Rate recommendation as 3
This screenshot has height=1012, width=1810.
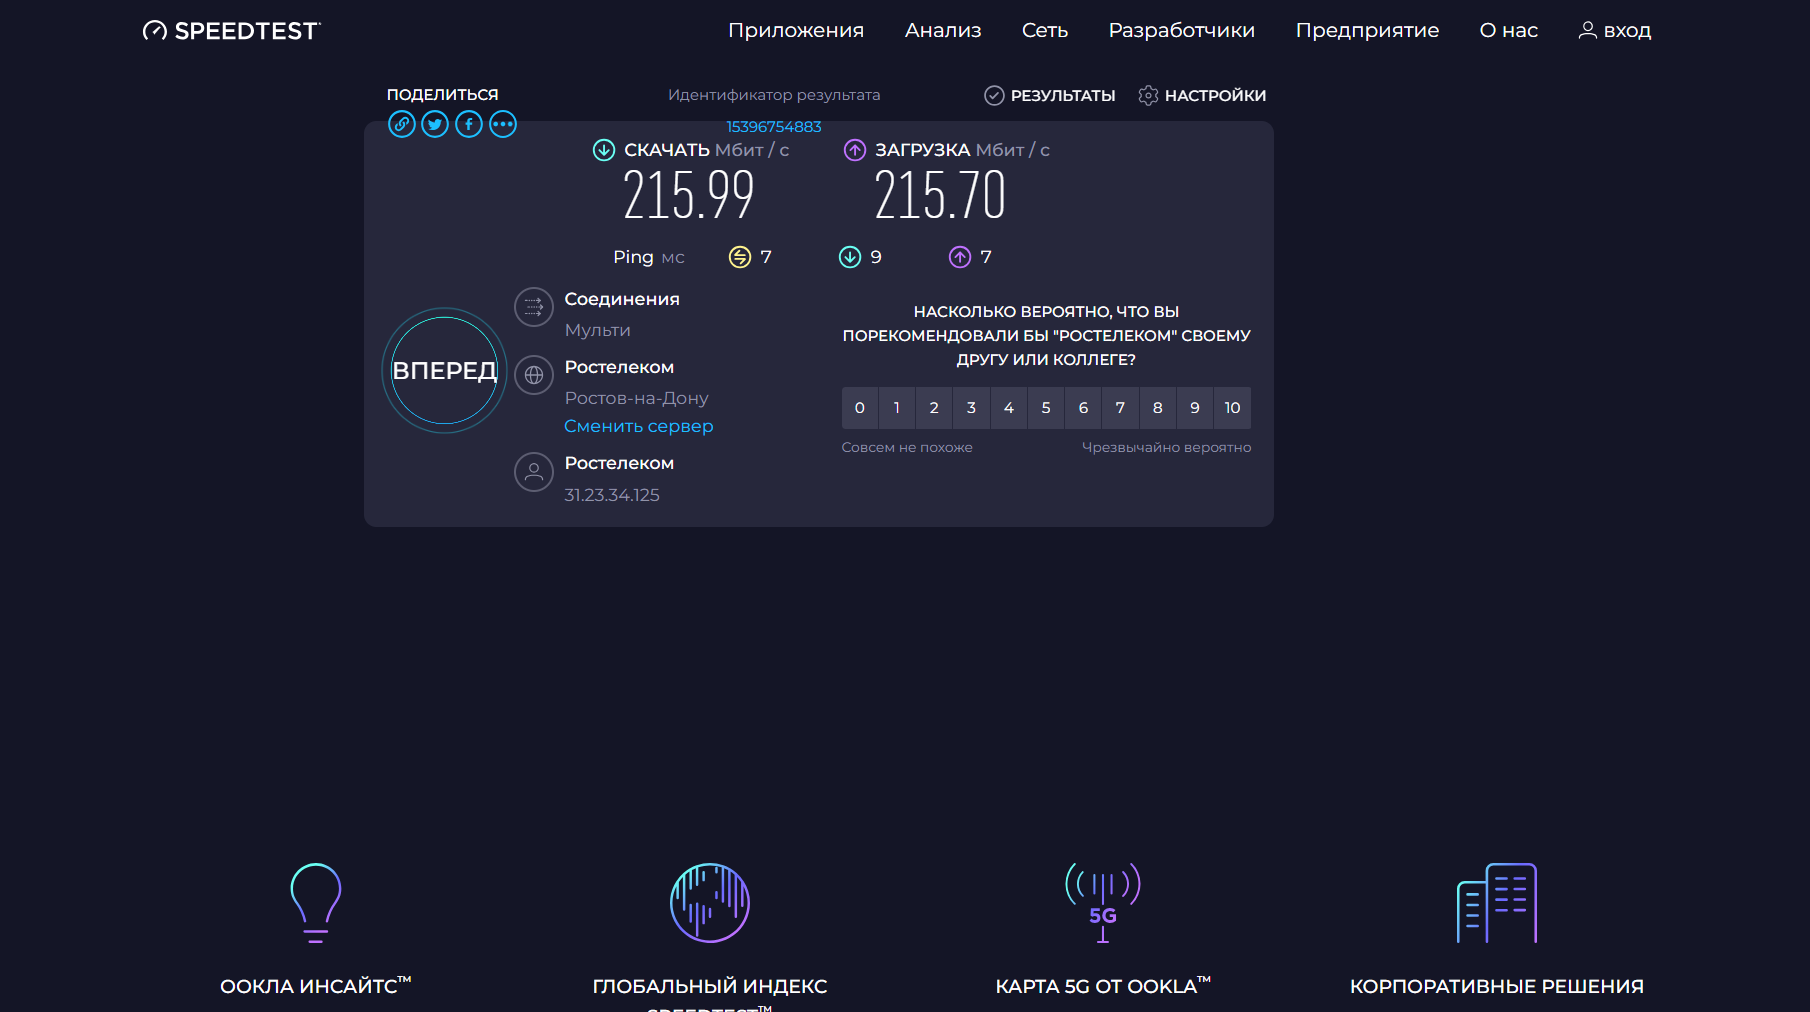tap(971, 408)
